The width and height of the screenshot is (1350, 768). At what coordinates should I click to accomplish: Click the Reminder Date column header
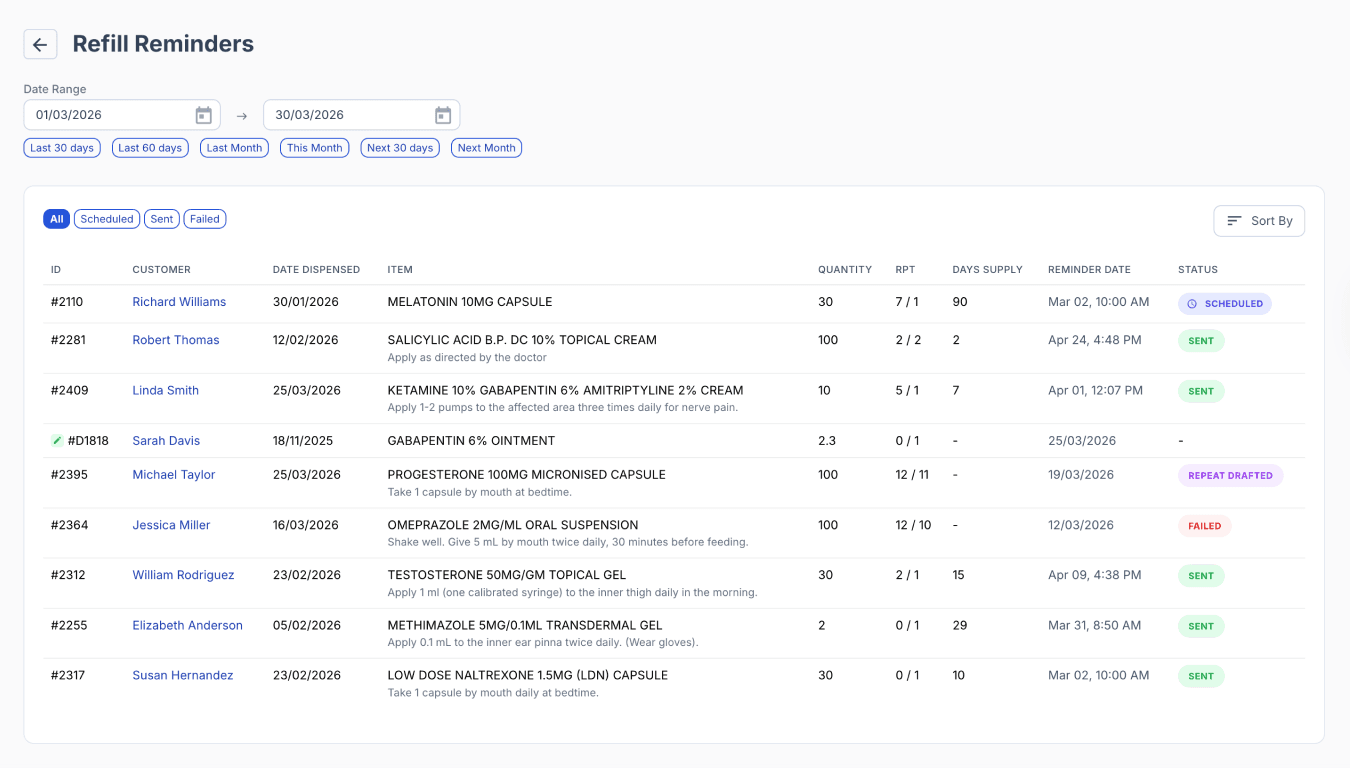tap(1089, 270)
